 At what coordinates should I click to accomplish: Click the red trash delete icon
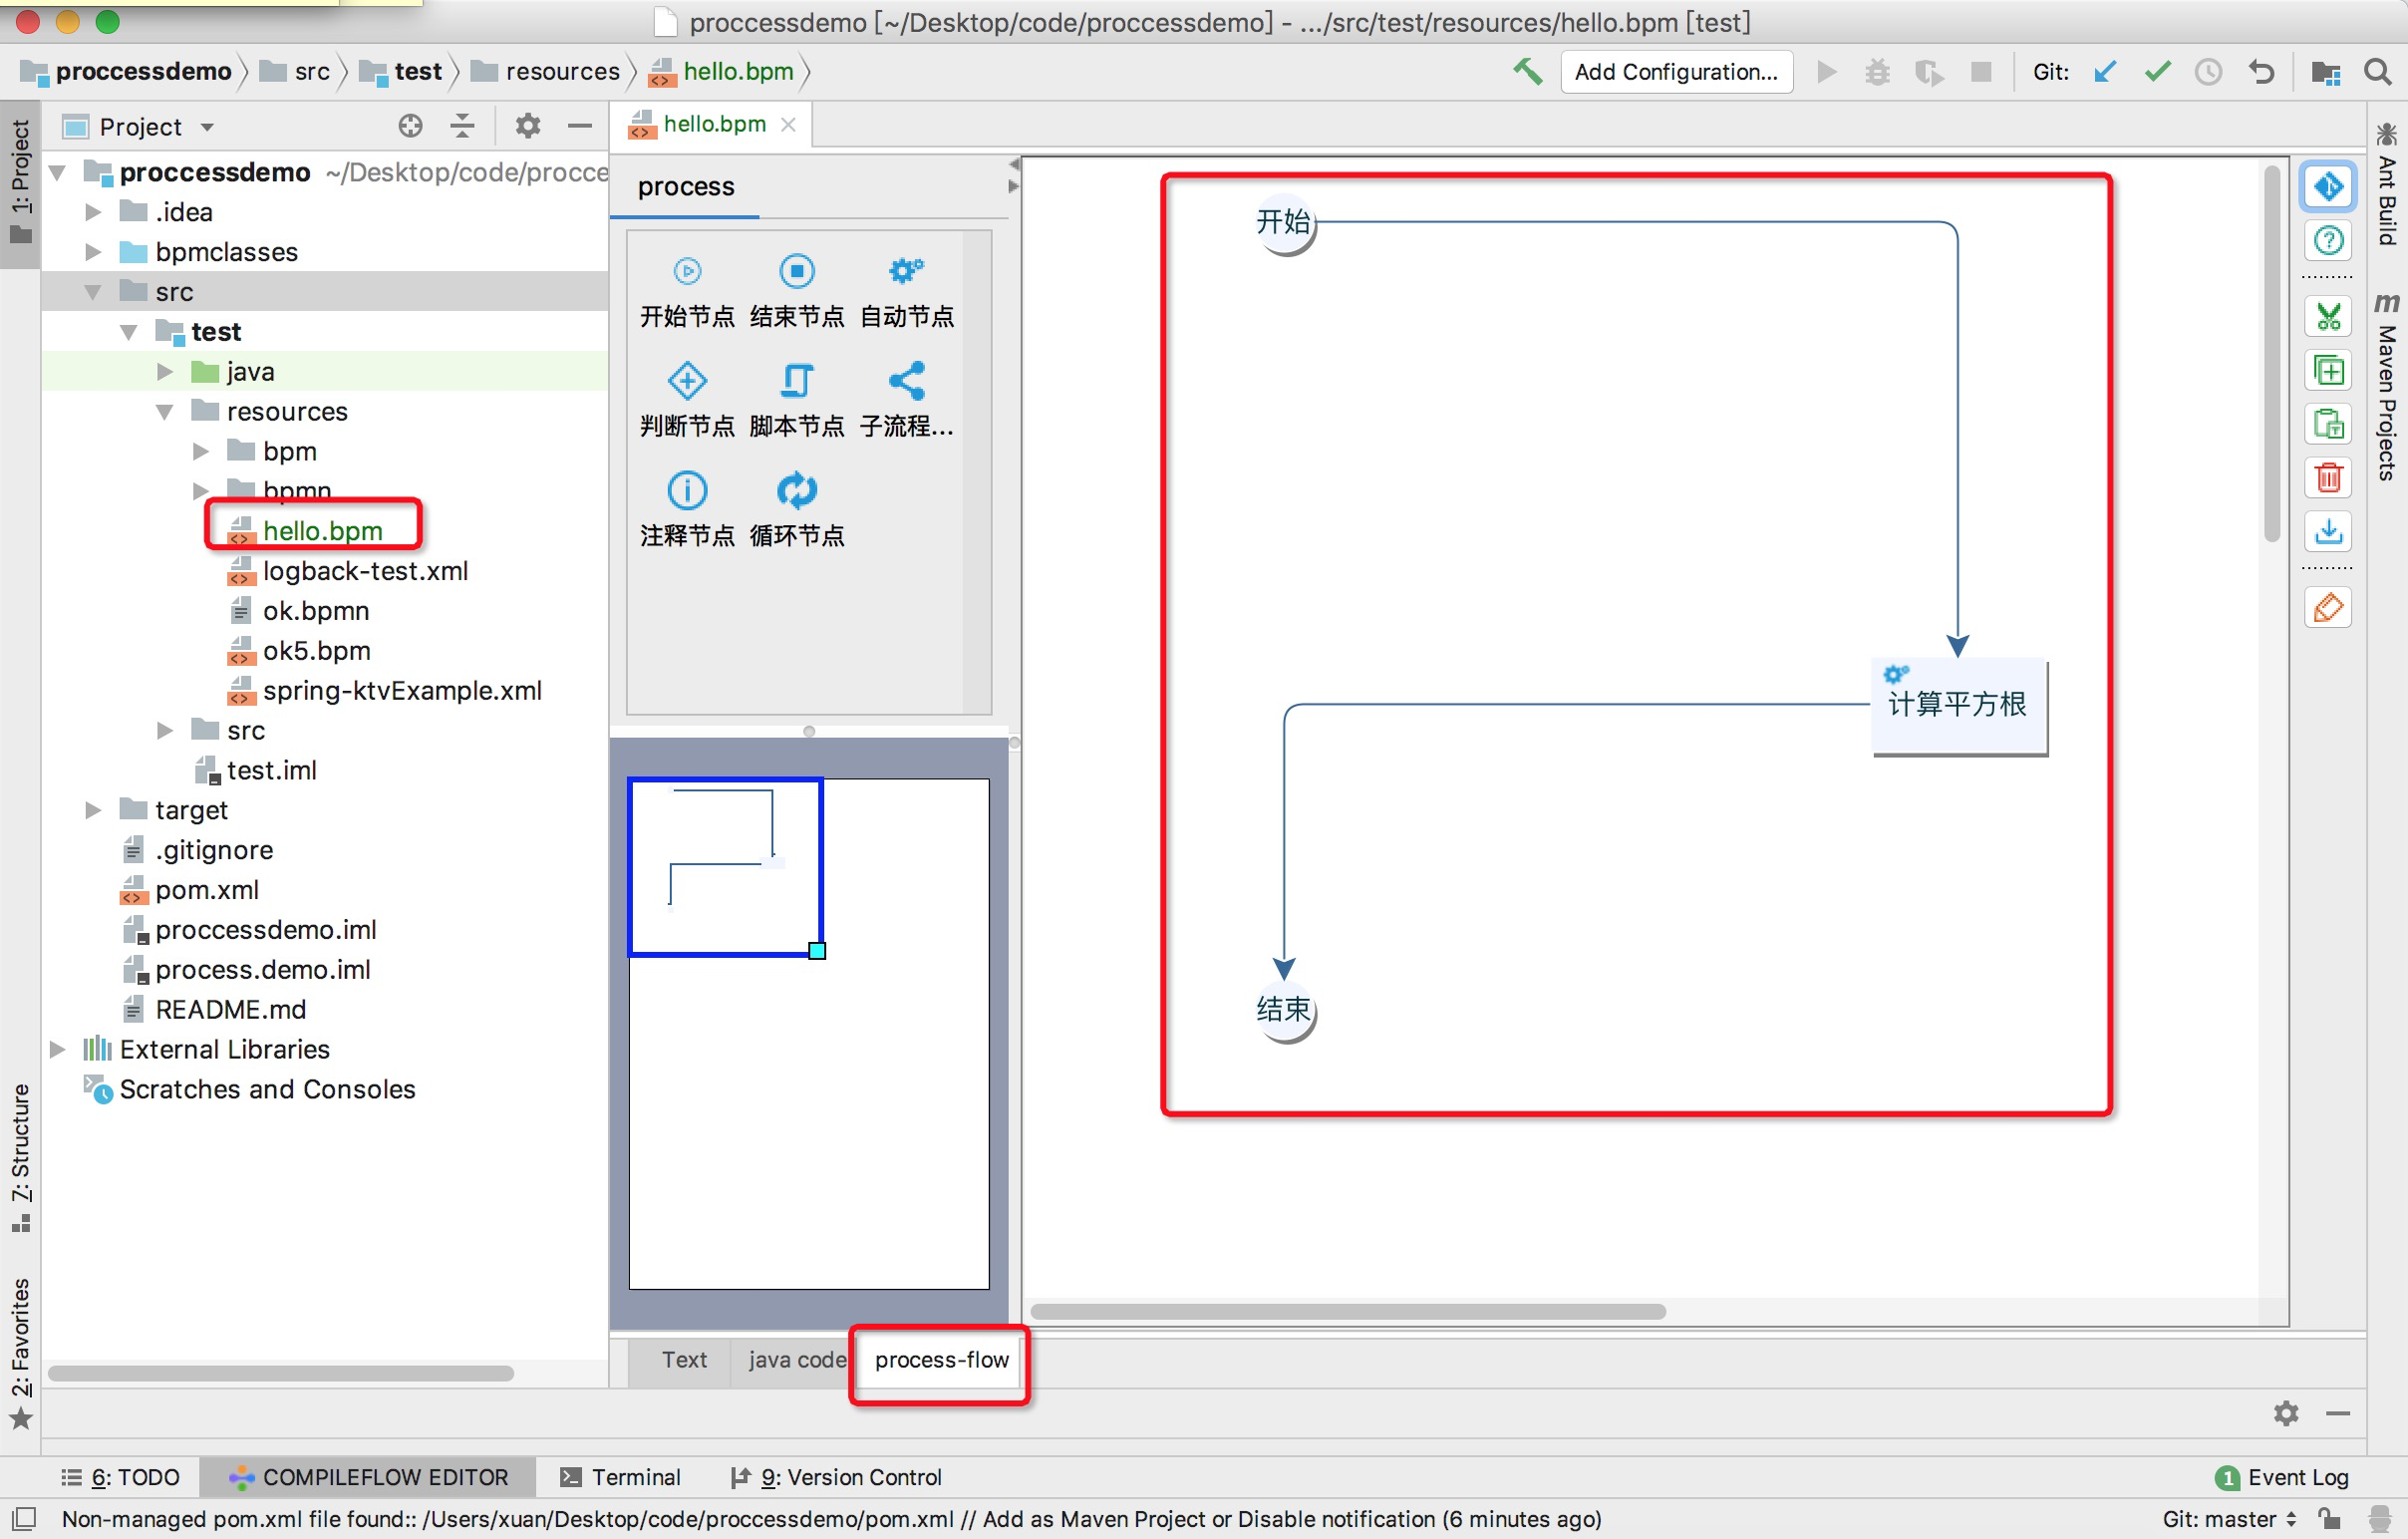pos(2328,477)
